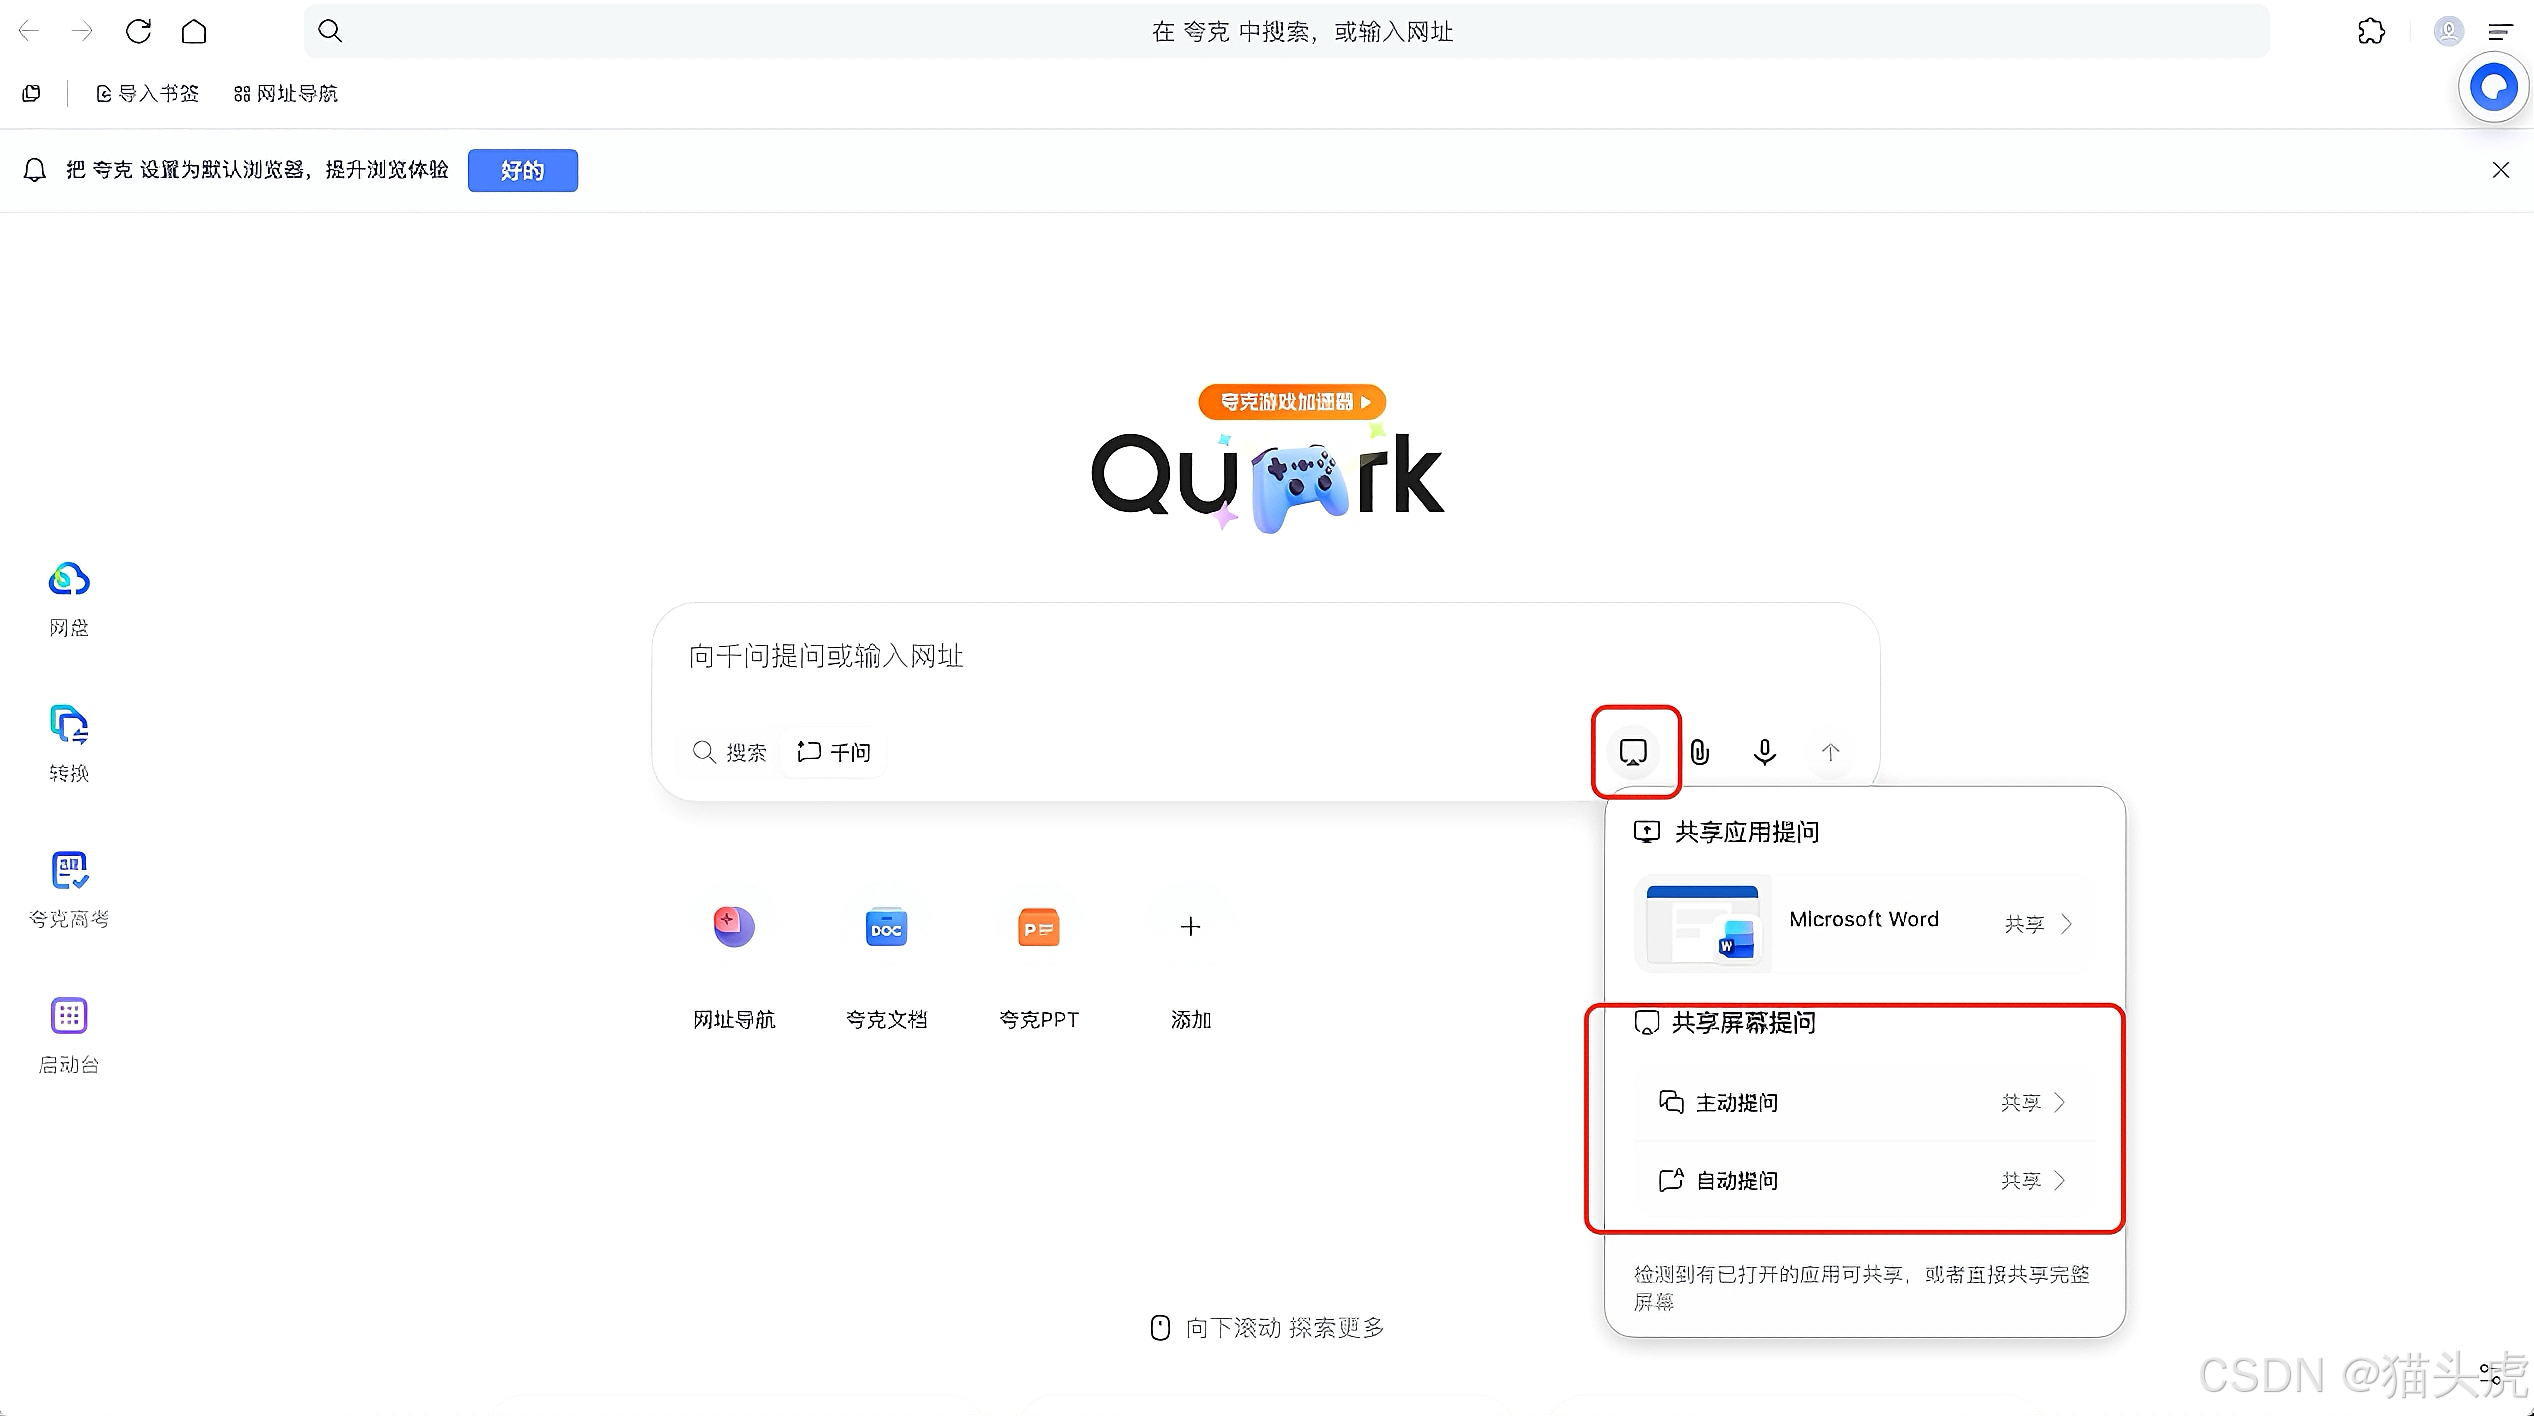Click the address bar magnifier icon

(330, 31)
